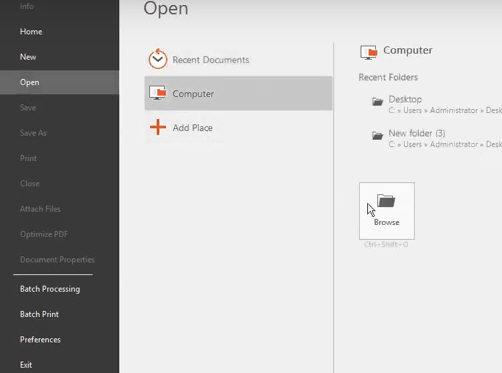The height and width of the screenshot is (373, 502).
Task: Click the path text under New folder (3)
Action: click(445, 144)
